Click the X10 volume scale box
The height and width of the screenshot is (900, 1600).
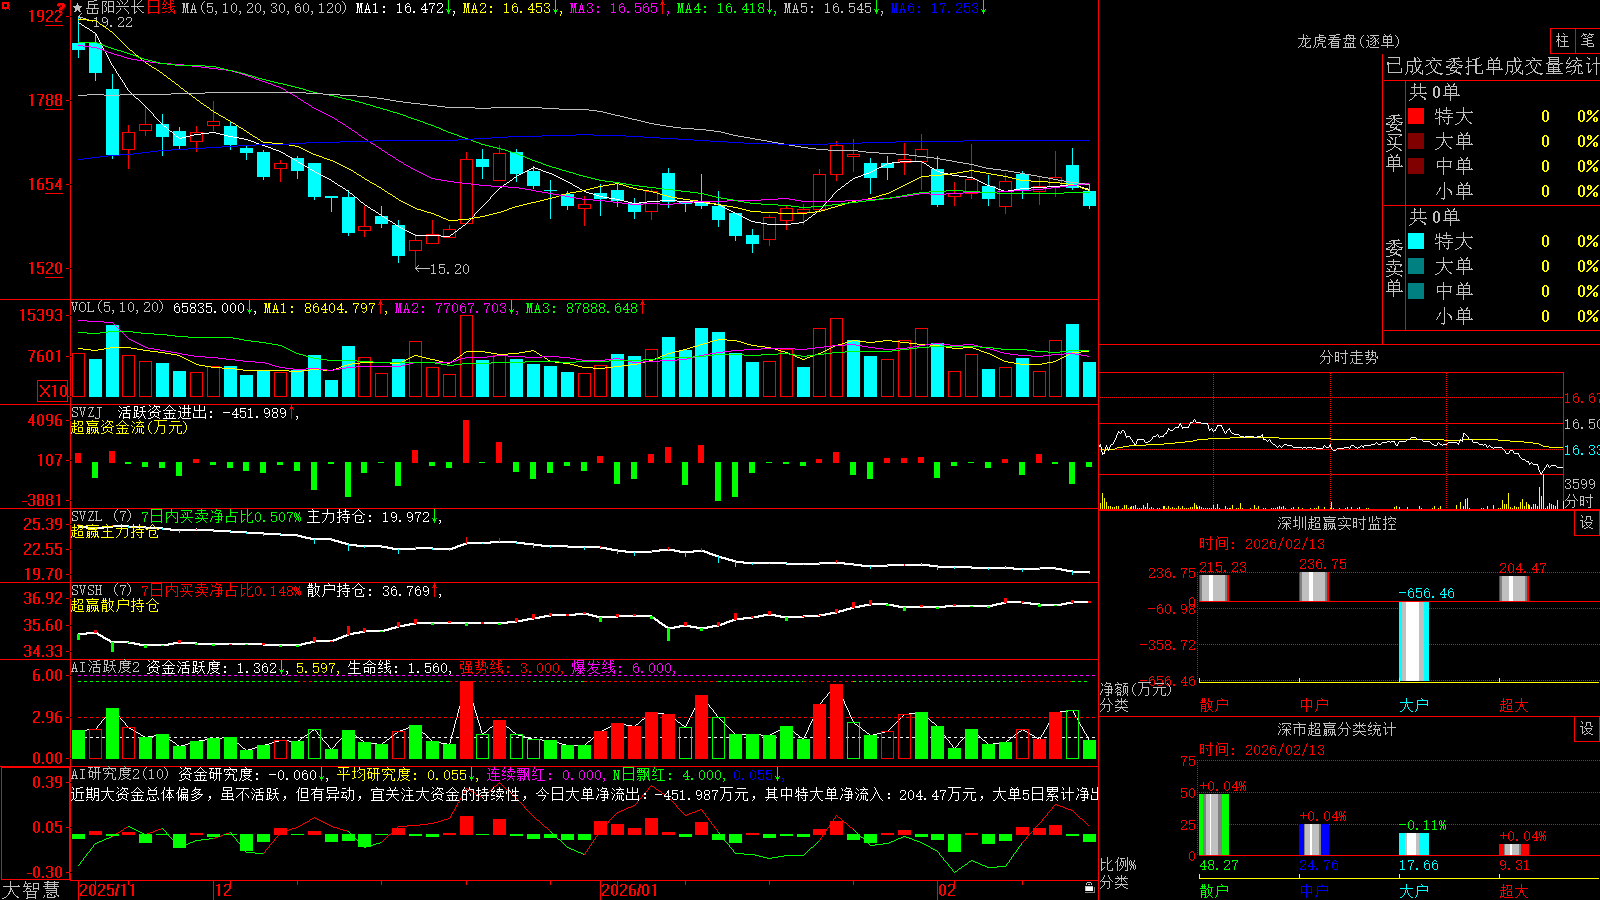coord(53,391)
